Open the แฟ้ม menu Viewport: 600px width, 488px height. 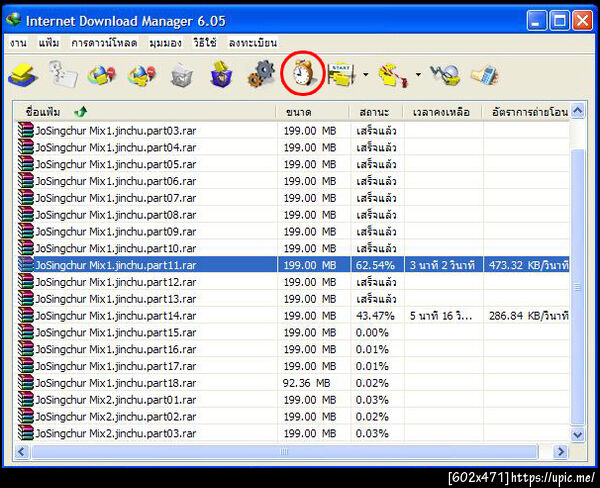(x=49, y=43)
